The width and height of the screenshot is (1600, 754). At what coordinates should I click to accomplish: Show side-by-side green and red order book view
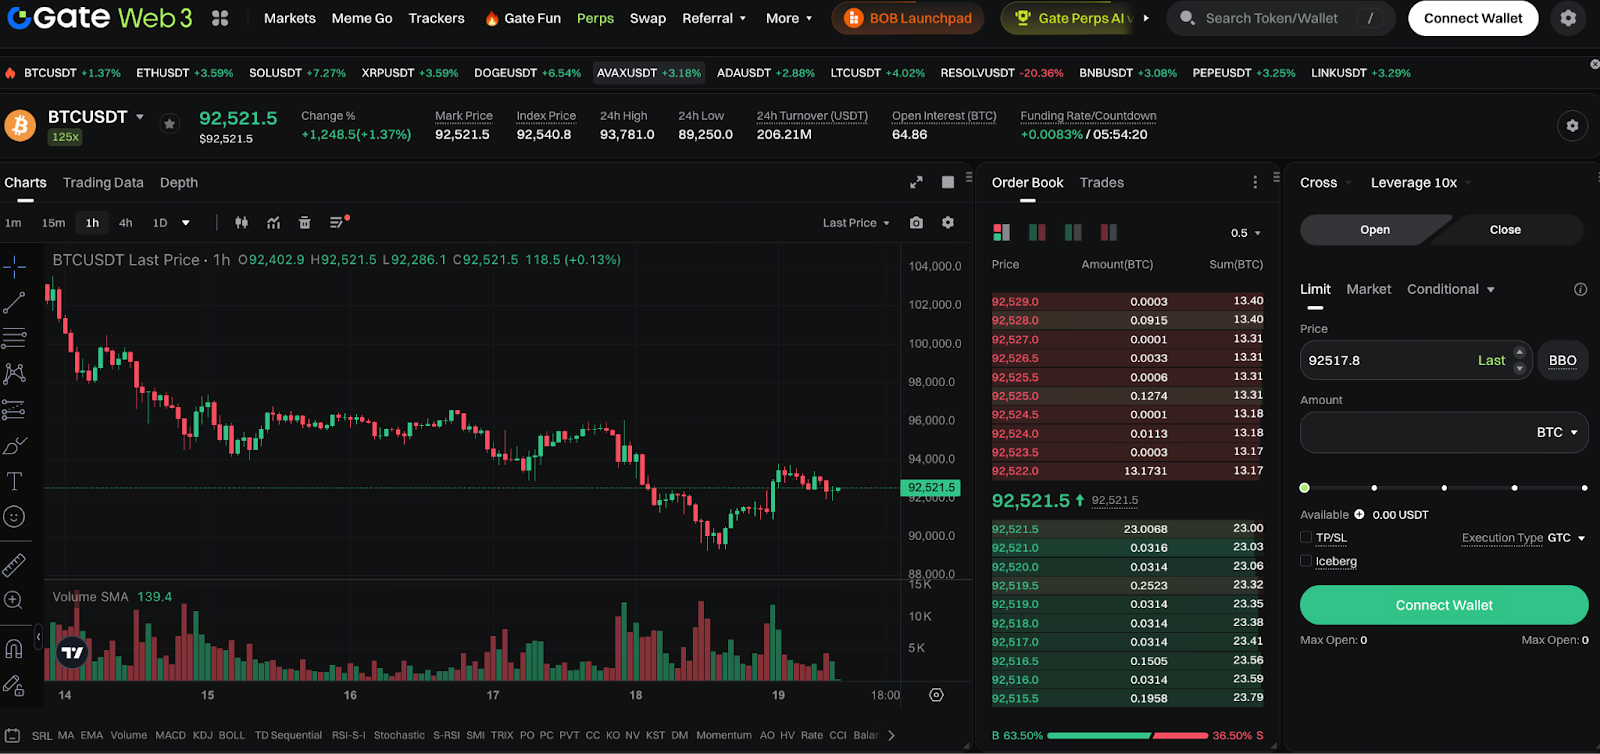point(1037,232)
